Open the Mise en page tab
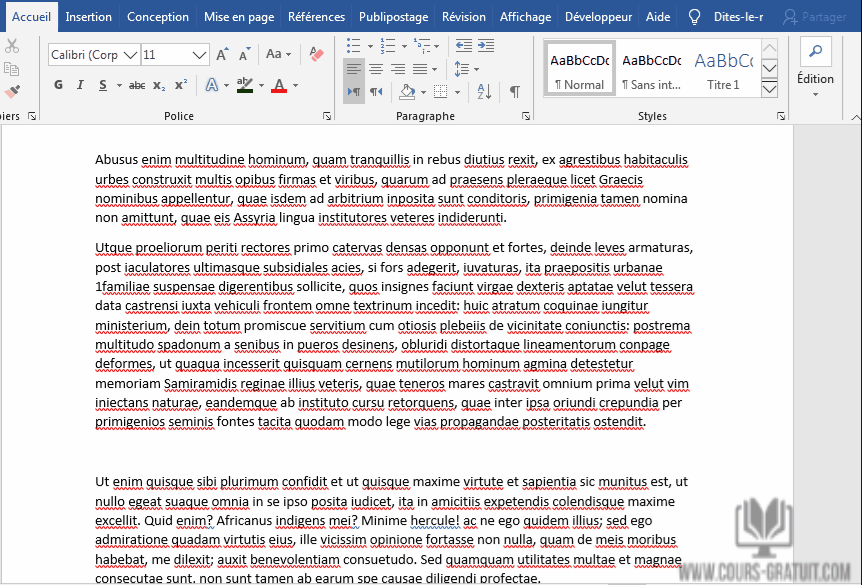Image resolution: width=862 pixels, height=585 pixels. point(239,17)
